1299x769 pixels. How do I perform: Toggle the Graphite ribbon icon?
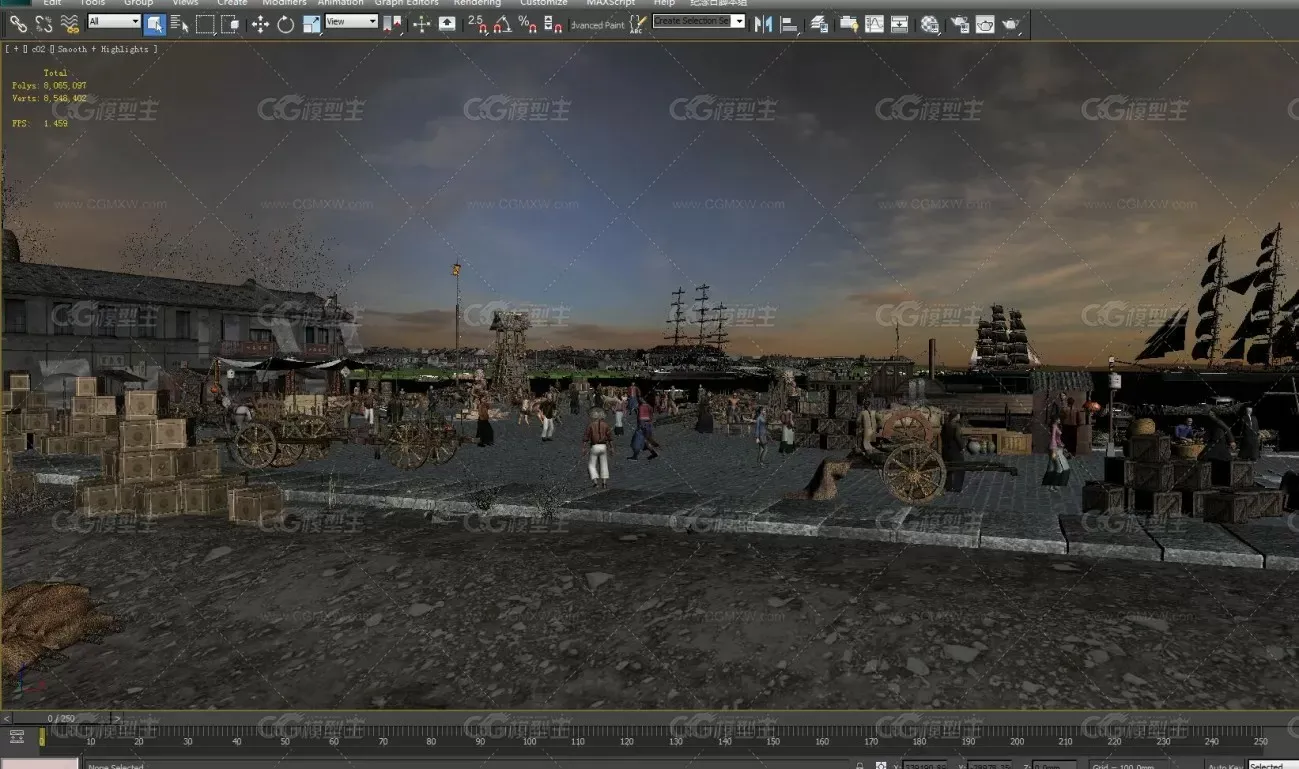tap(849, 23)
